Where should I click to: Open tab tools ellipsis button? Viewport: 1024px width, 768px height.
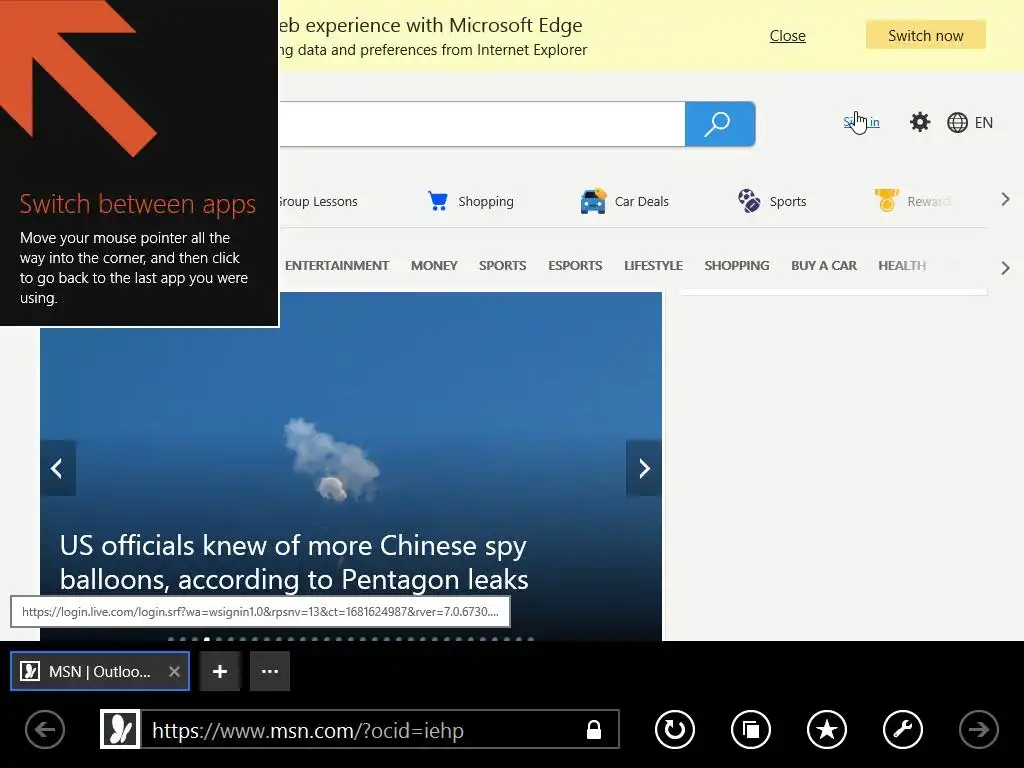click(270, 671)
